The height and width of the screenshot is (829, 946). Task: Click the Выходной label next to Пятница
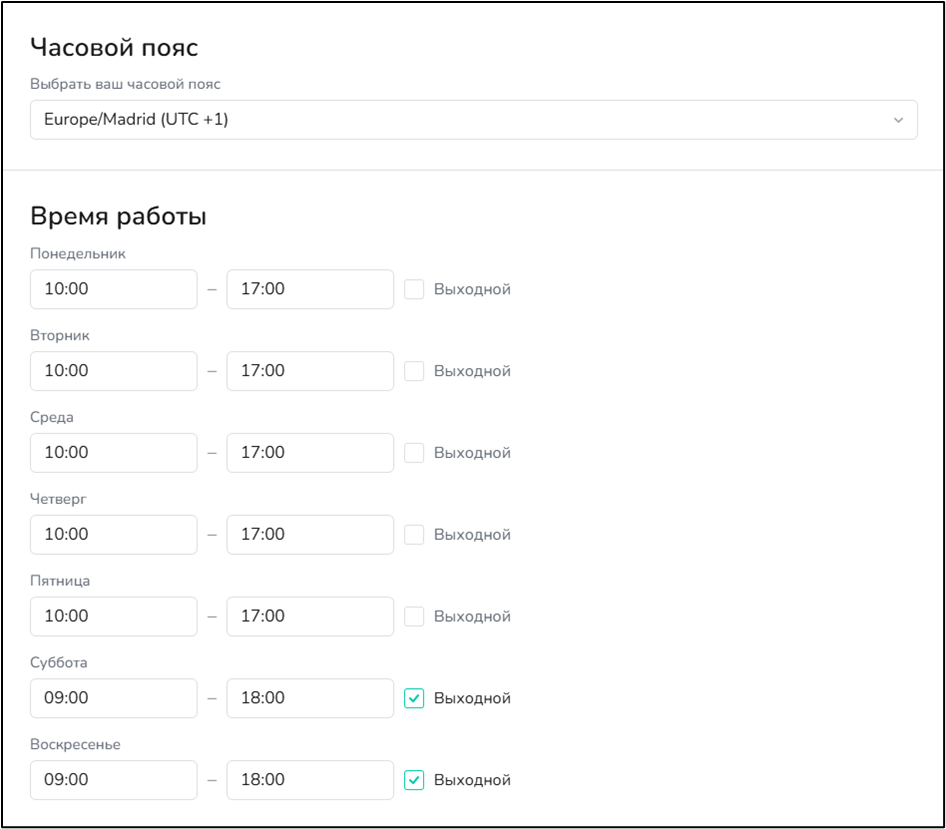click(472, 617)
